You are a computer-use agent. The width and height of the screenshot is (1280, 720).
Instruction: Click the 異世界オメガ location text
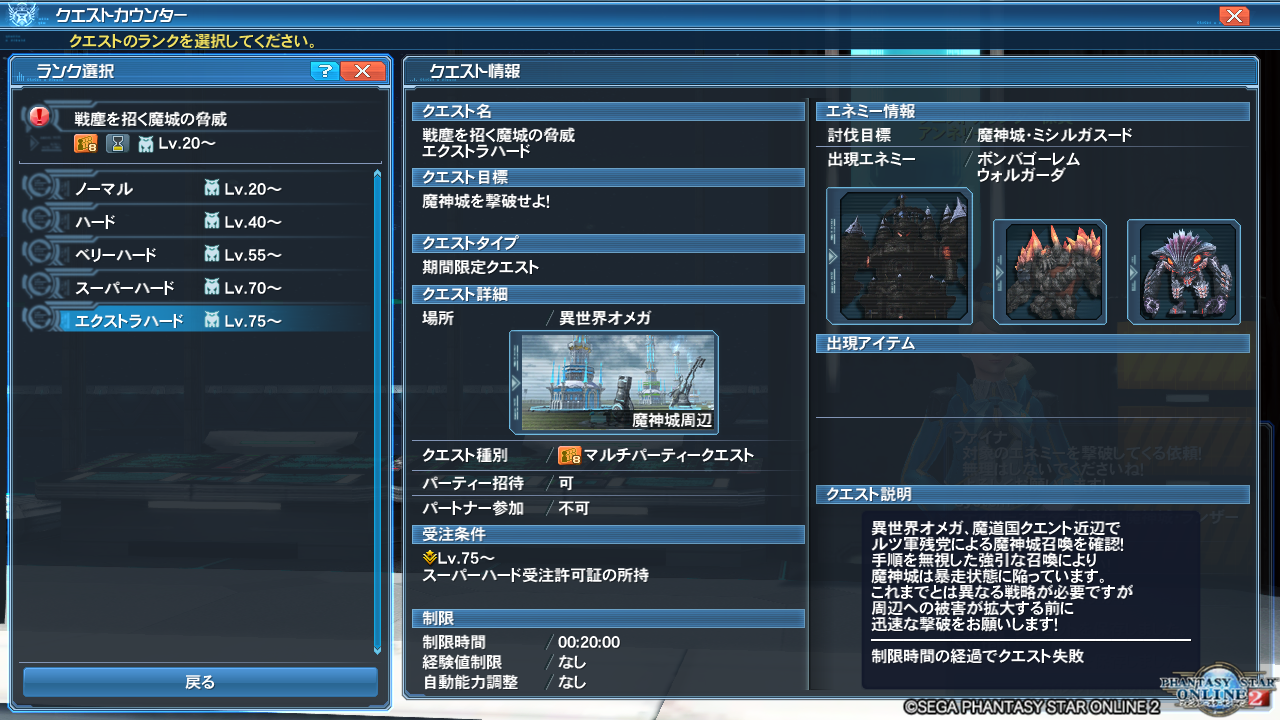click(604, 318)
